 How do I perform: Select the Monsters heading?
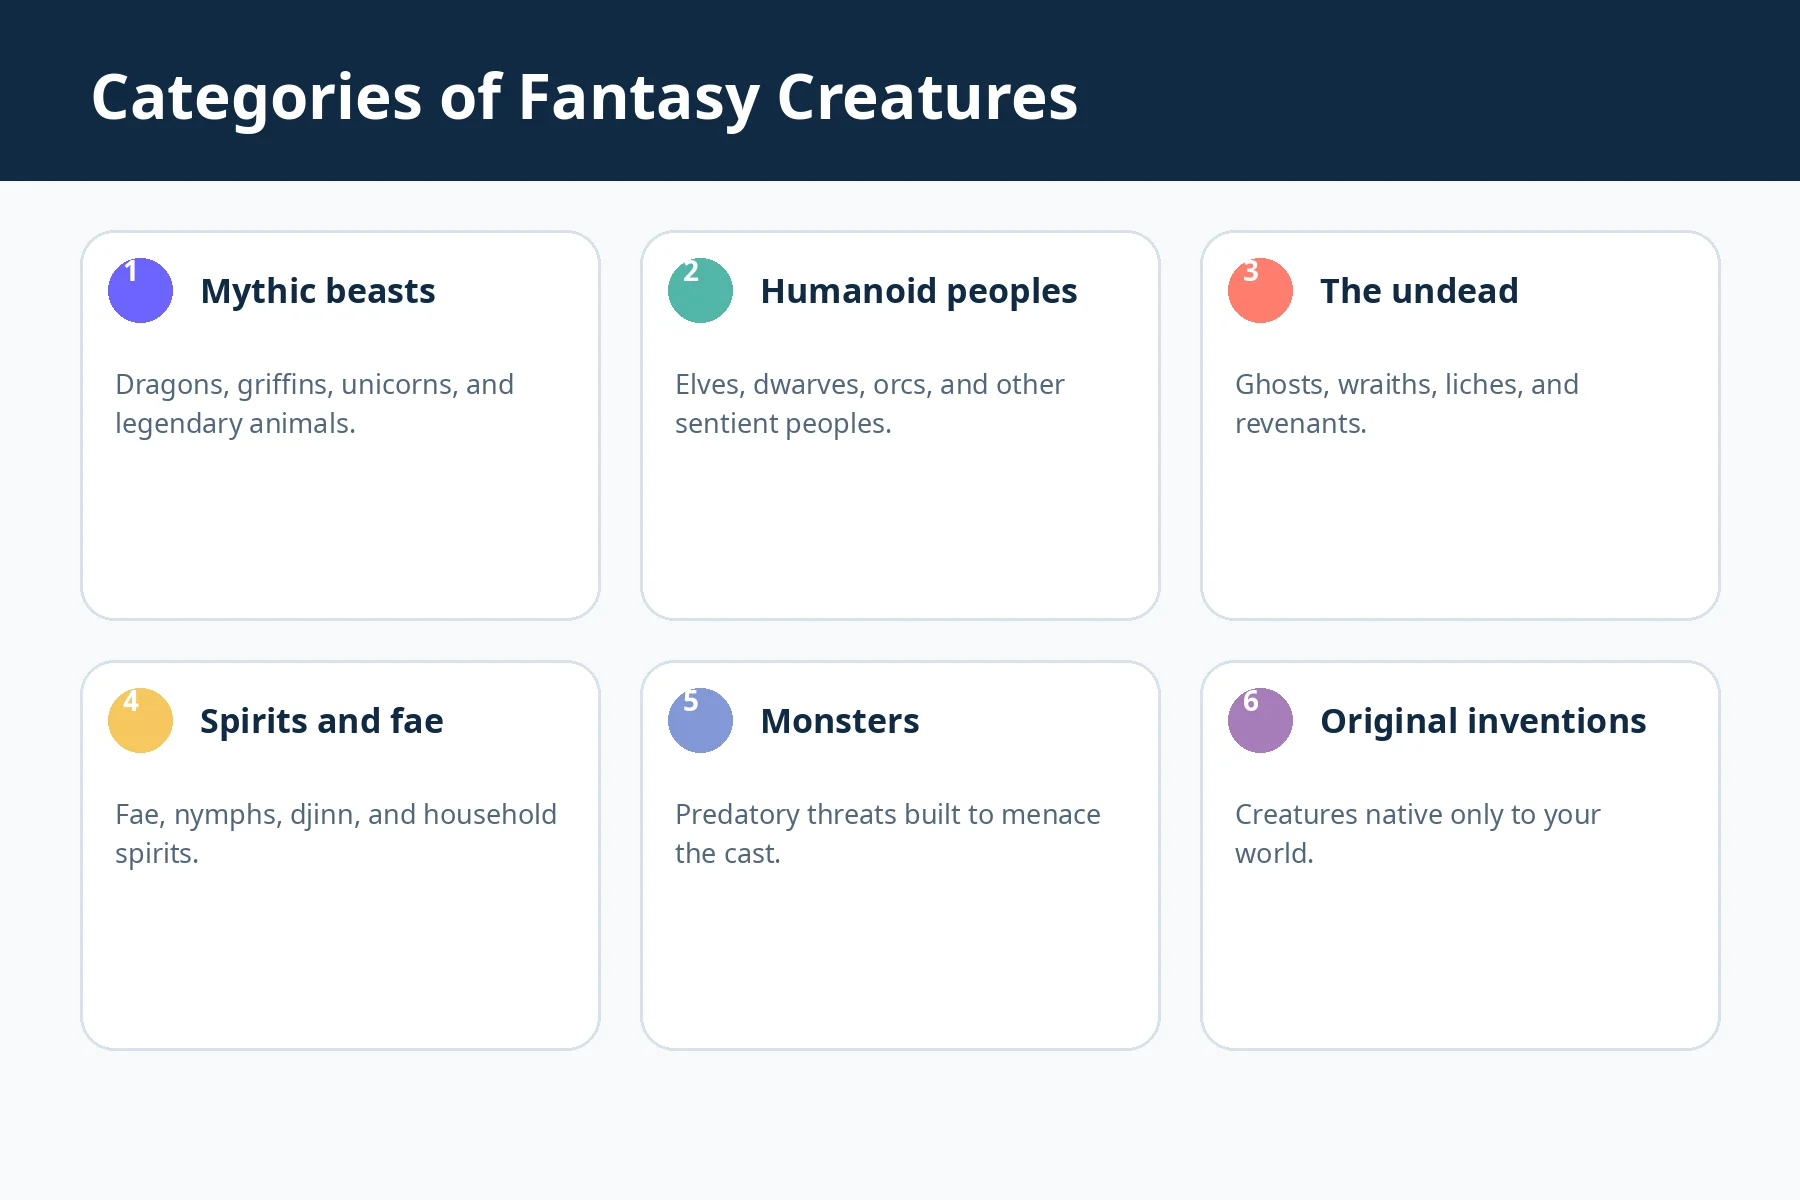[840, 721]
